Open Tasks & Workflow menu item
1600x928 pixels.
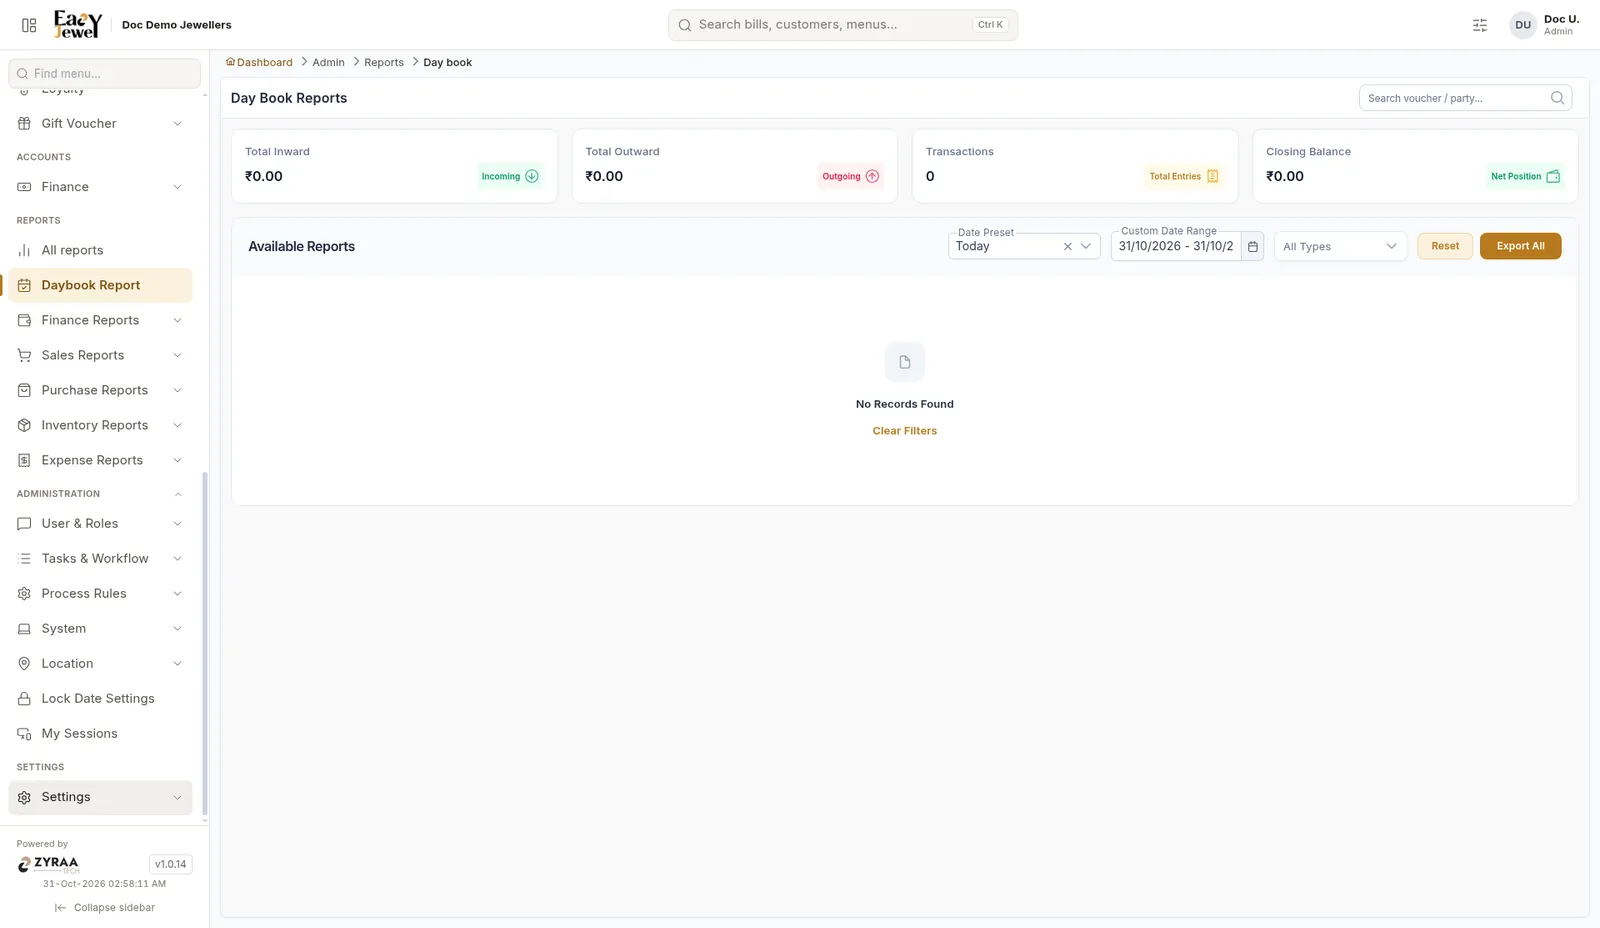point(100,559)
